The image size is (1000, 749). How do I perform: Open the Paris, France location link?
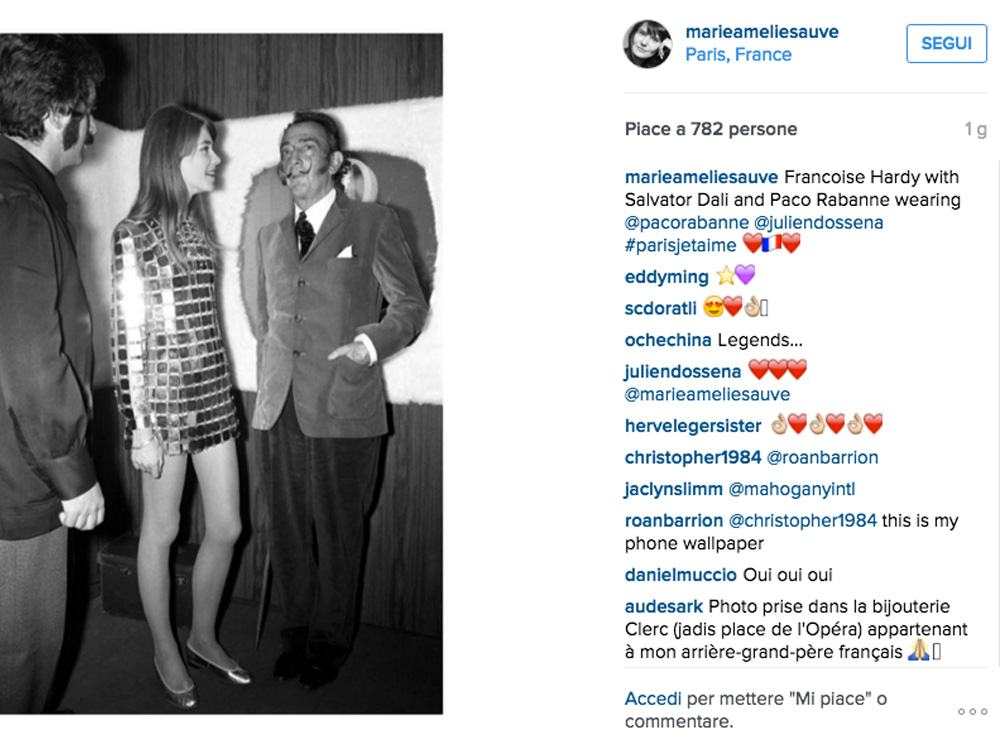pyautogui.click(x=738, y=55)
